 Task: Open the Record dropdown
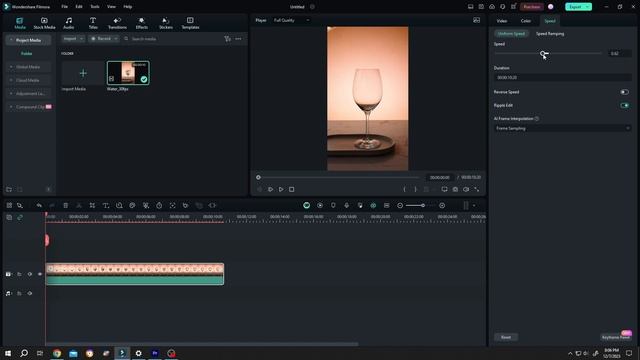click(104, 39)
